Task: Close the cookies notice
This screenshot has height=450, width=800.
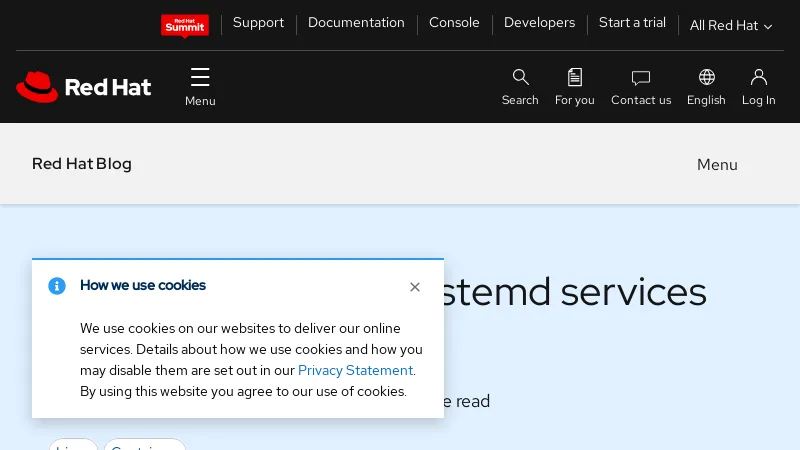Action: pos(415,287)
